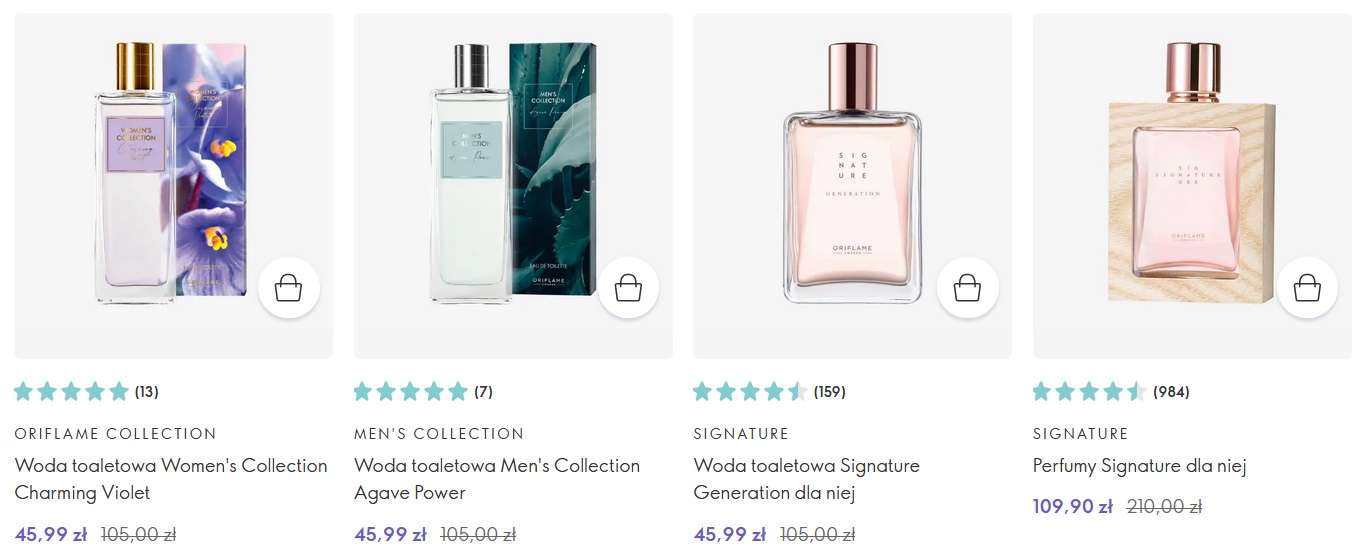Screen dimensions: 1362x557
Task: Add Charming Violet to shopping bag
Action: click(x=289, y=289)
